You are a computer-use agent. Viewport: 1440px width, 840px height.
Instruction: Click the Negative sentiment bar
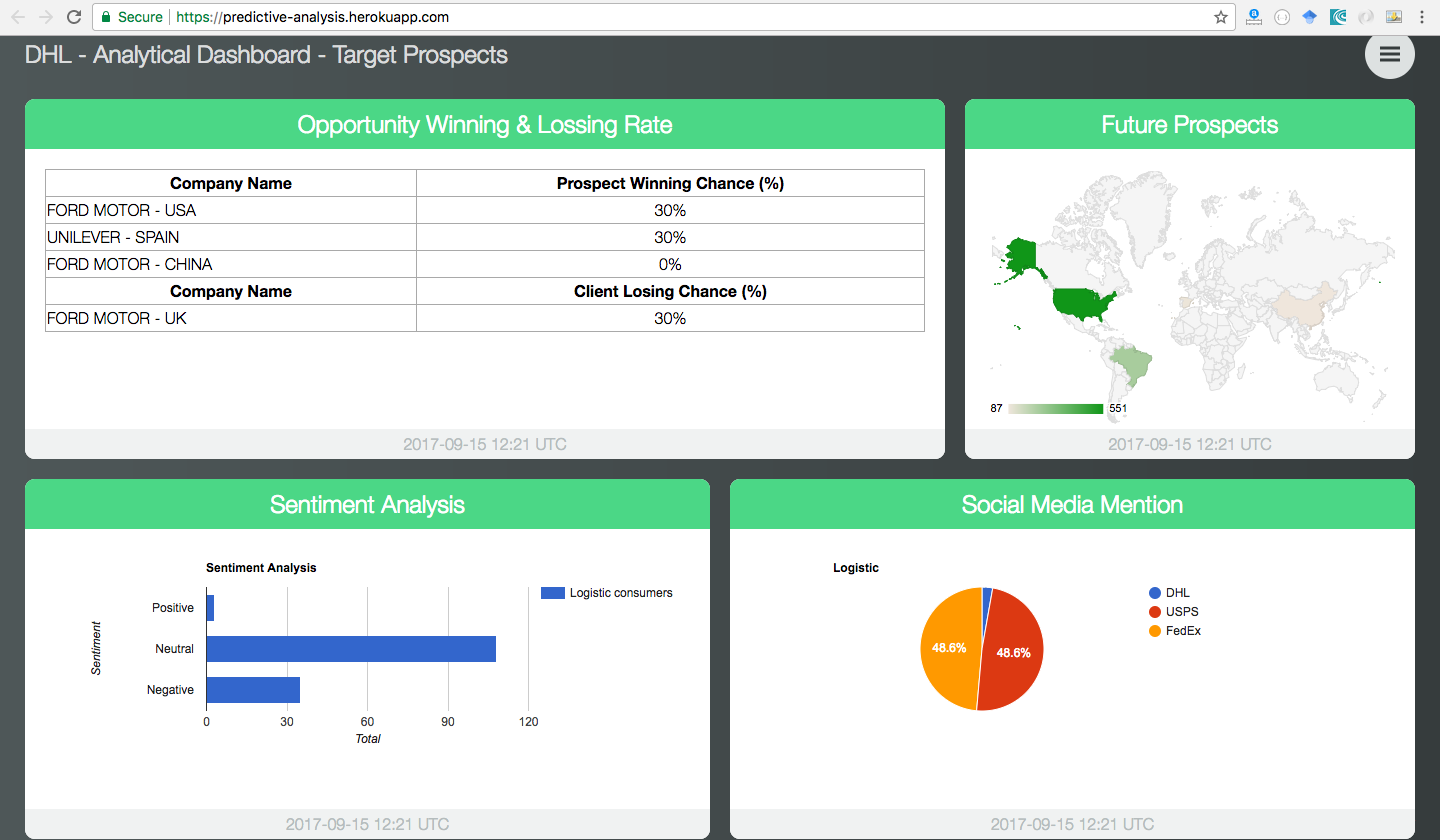[253, 690]
